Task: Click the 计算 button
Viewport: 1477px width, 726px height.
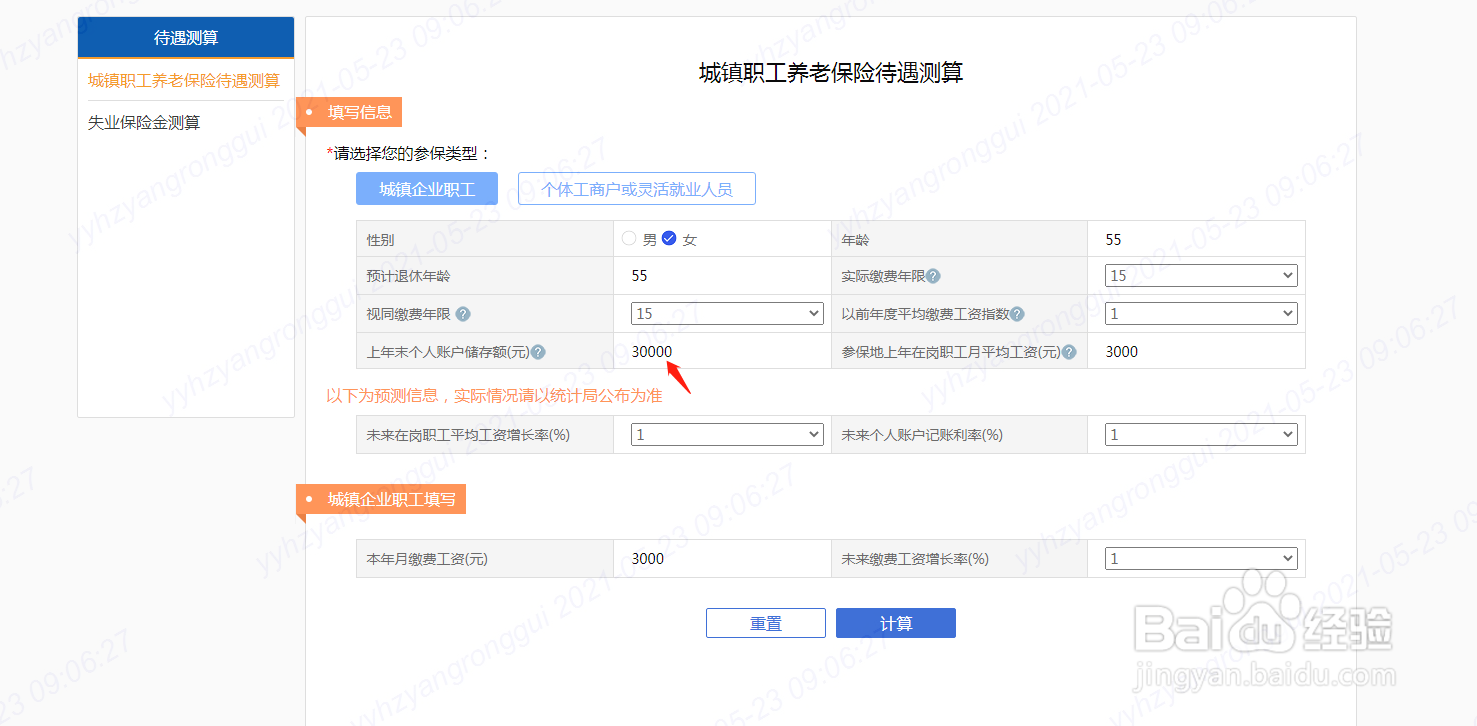Action: pyautogui.click(x=896, y=623)
